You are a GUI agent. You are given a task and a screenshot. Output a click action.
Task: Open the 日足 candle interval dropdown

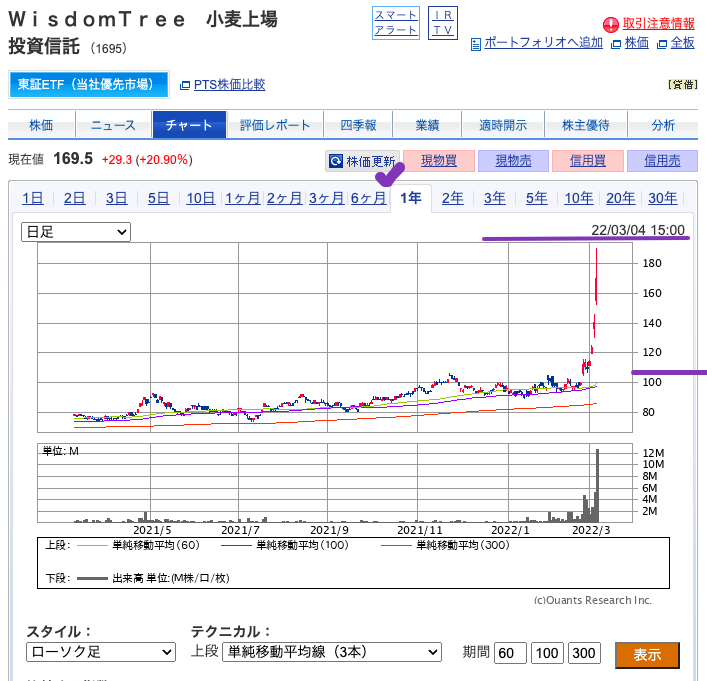click(76, 232)
